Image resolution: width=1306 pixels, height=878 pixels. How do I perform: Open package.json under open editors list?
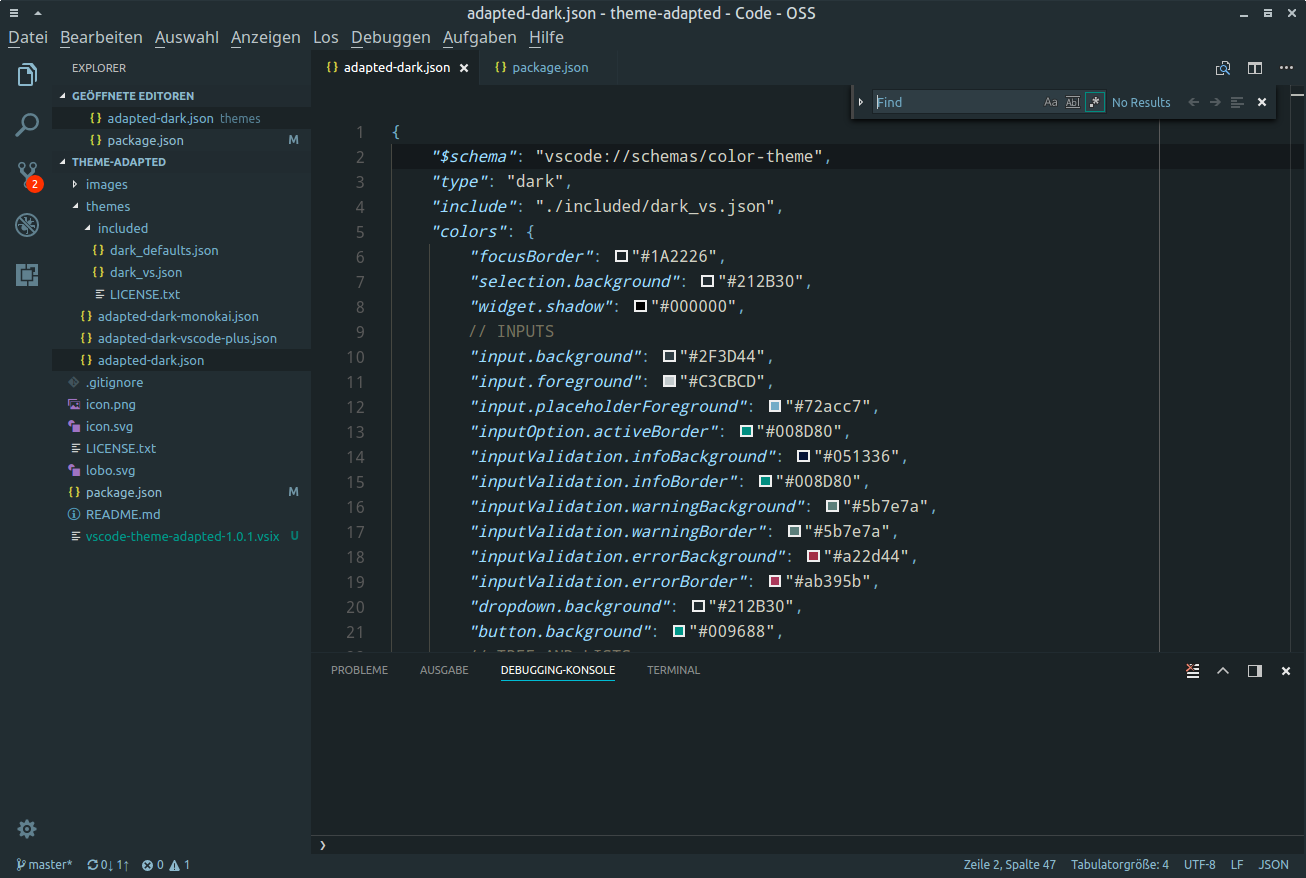145,140
